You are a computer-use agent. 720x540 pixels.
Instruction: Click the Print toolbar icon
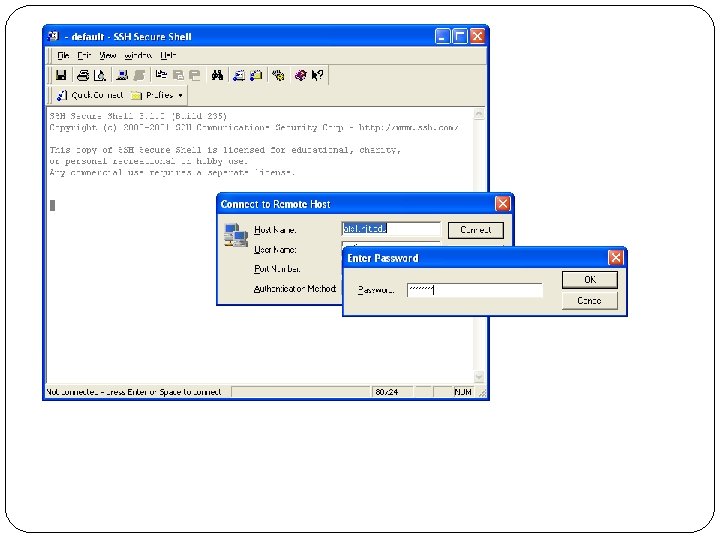click(x=83, y=75)
